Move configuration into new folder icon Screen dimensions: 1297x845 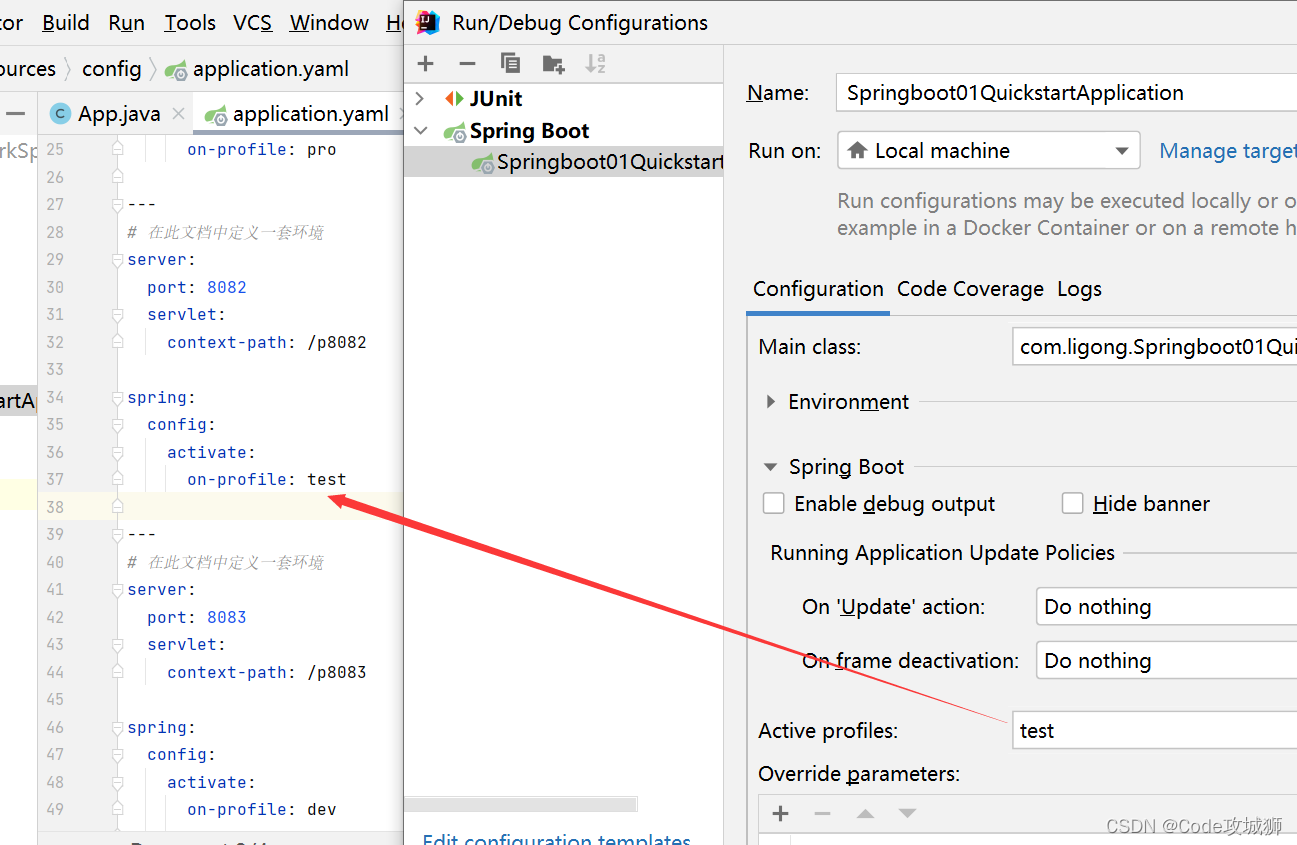click(x=553, y=64)
